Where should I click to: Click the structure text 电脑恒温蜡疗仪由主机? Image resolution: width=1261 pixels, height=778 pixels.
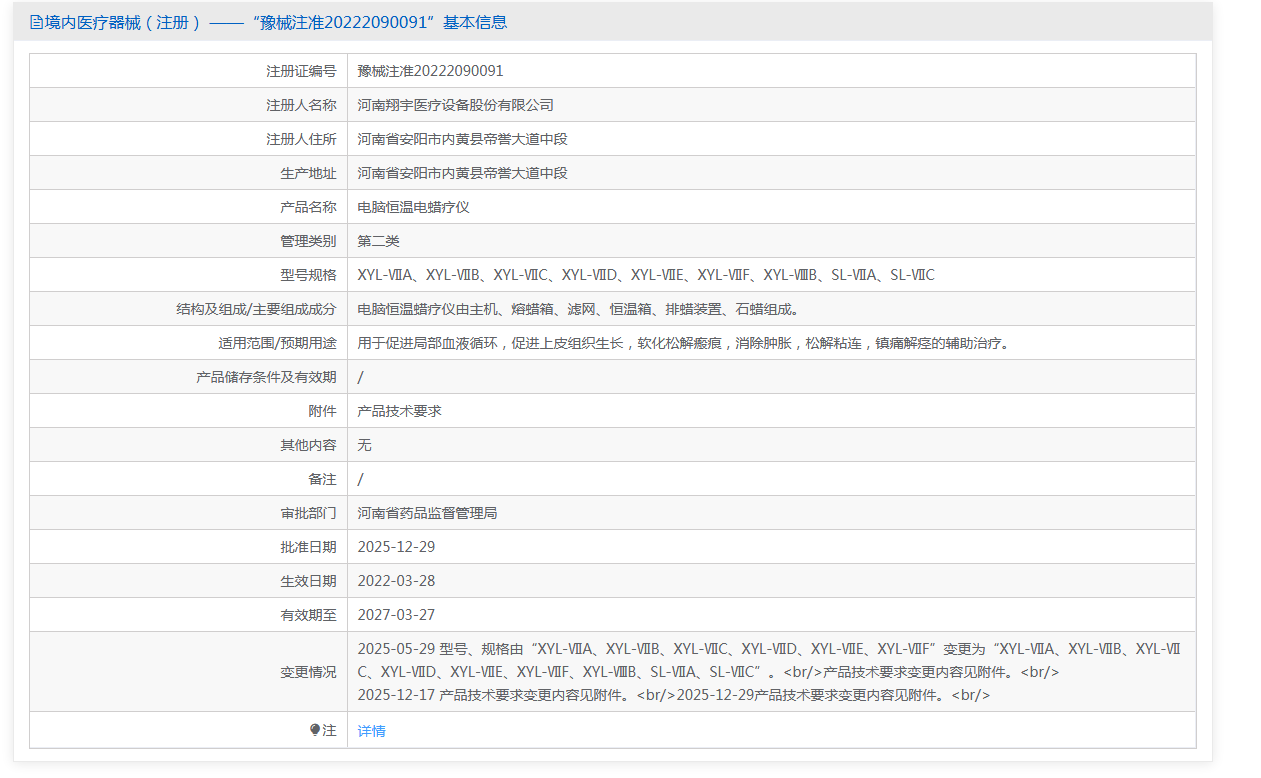[578, 309]
